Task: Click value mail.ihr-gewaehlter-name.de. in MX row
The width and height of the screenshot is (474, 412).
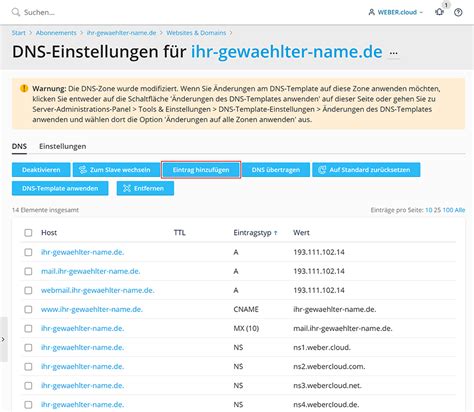Action: (x=343, y=328)
